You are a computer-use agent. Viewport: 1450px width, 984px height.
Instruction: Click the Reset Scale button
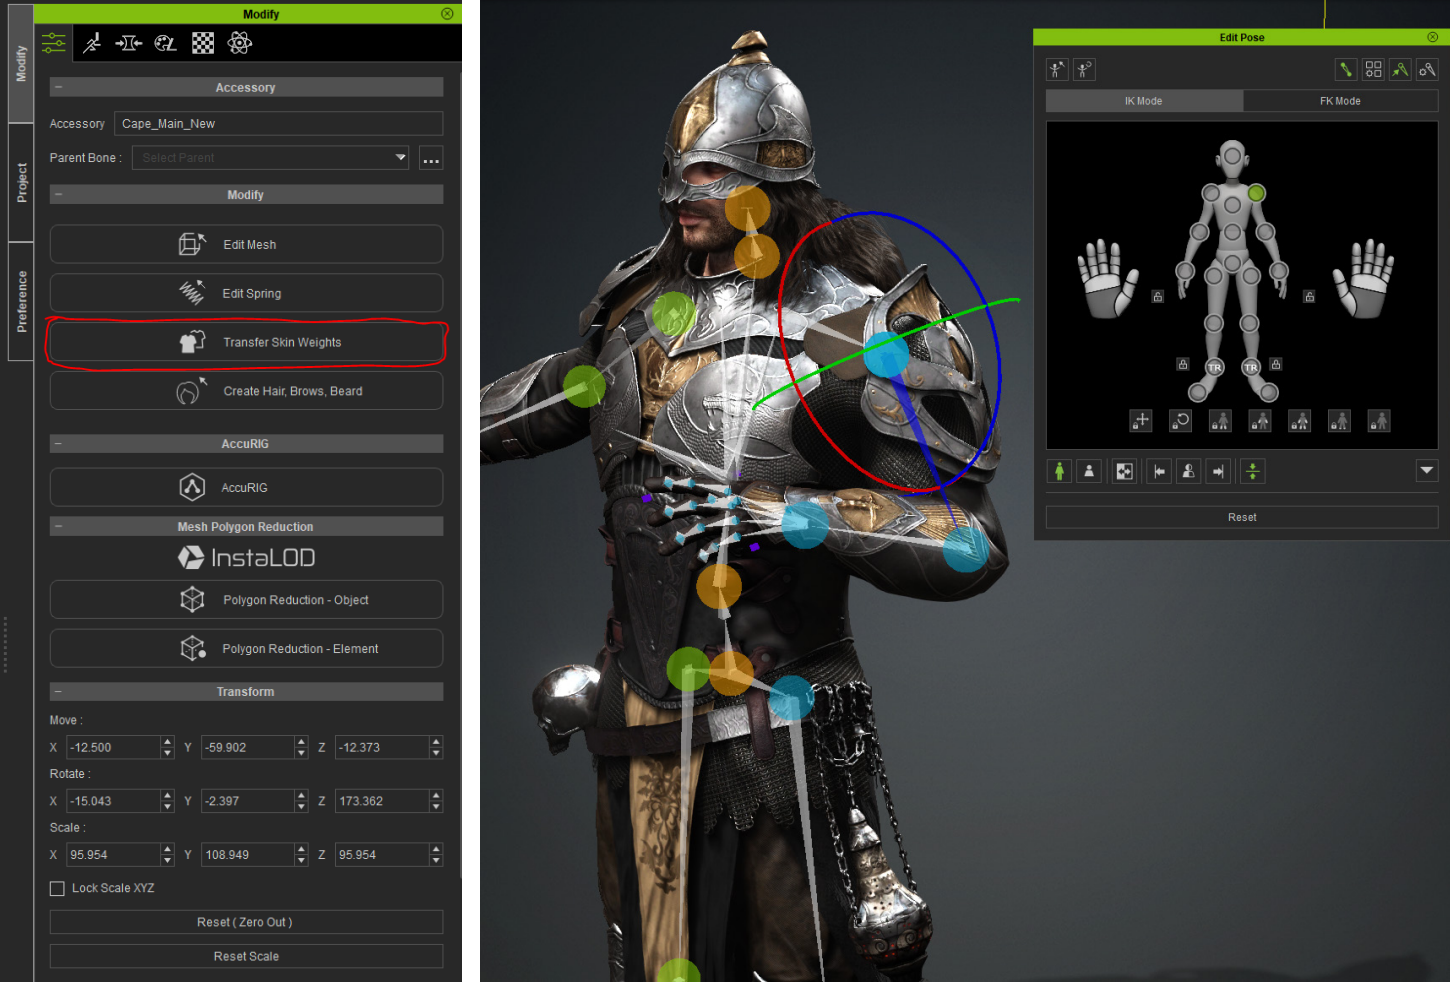(246, 957)
